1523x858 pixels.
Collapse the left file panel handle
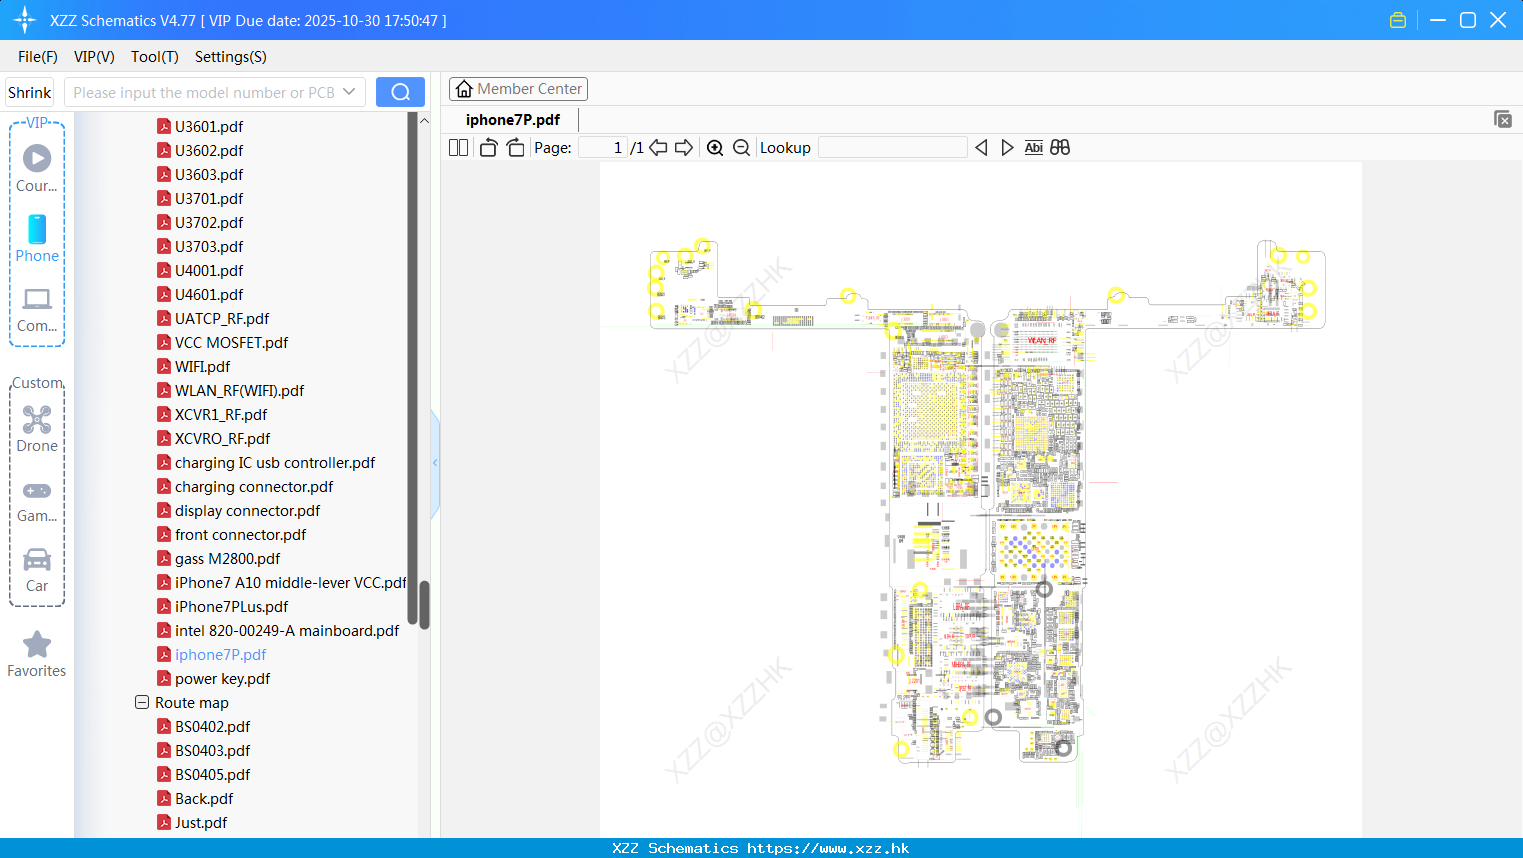[x=435, y=463]
